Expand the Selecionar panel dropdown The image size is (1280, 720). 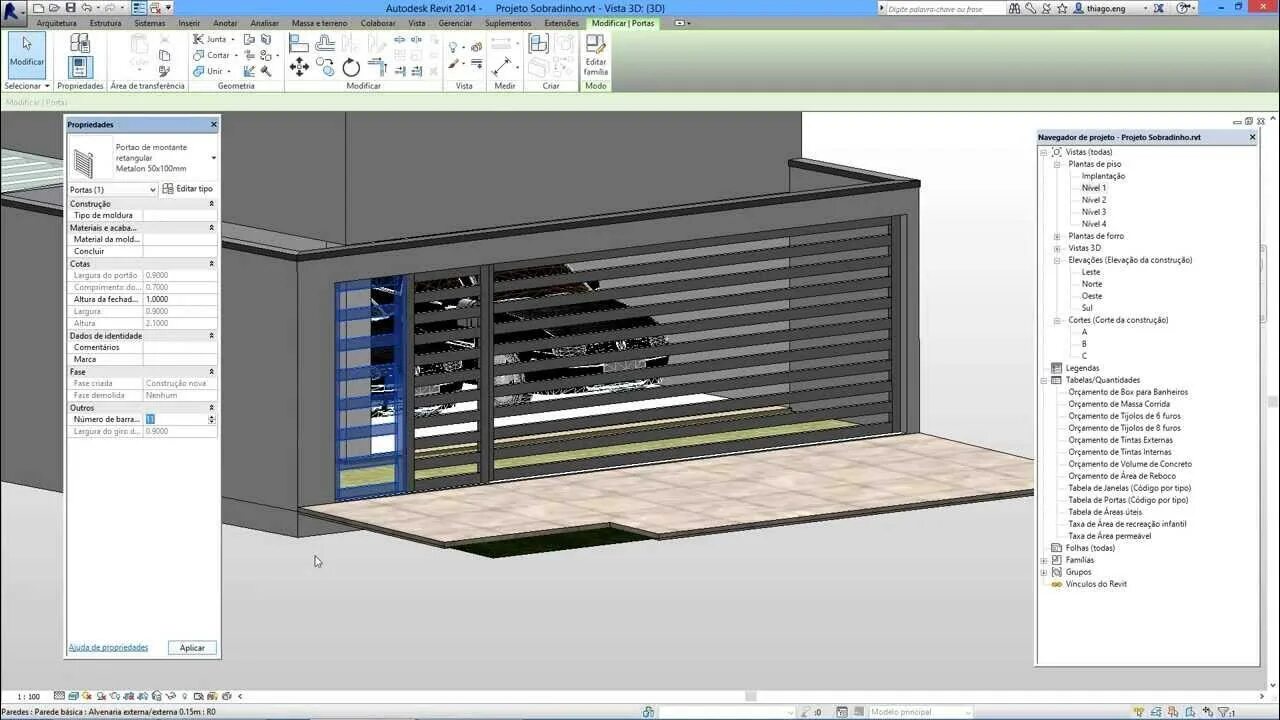click(27, 86)
